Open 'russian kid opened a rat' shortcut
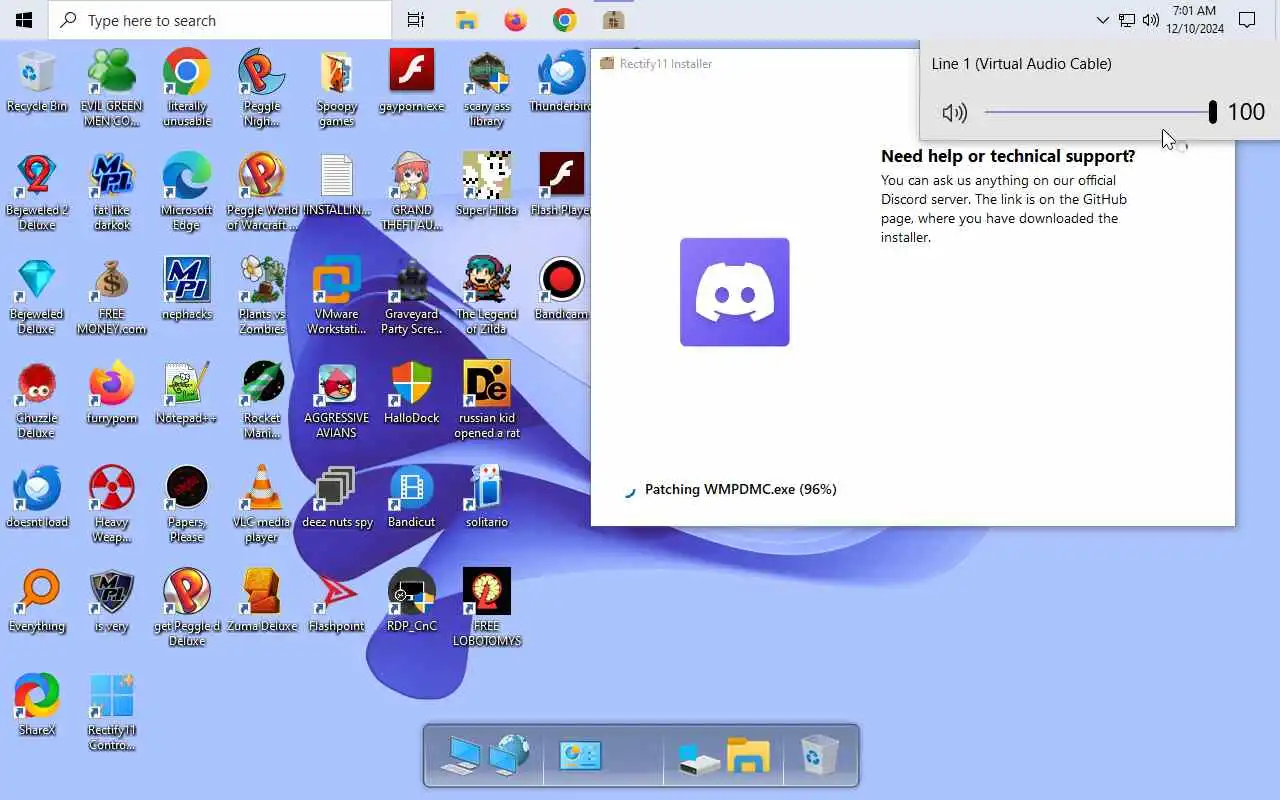 [x=487, y=400]
